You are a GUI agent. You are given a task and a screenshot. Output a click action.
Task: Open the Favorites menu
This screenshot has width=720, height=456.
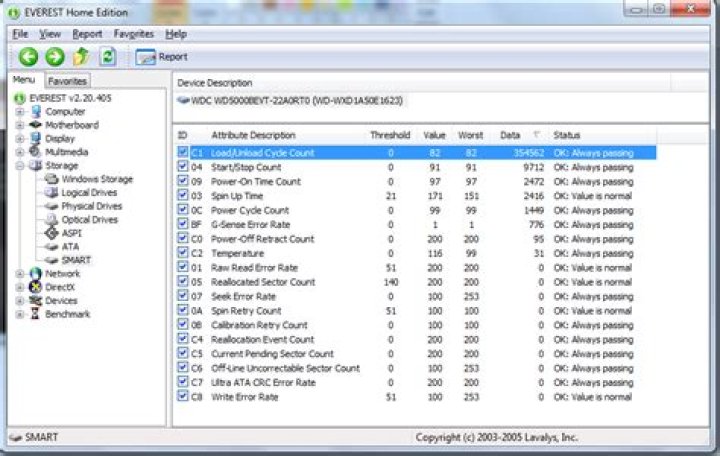[x=133, y=34]
